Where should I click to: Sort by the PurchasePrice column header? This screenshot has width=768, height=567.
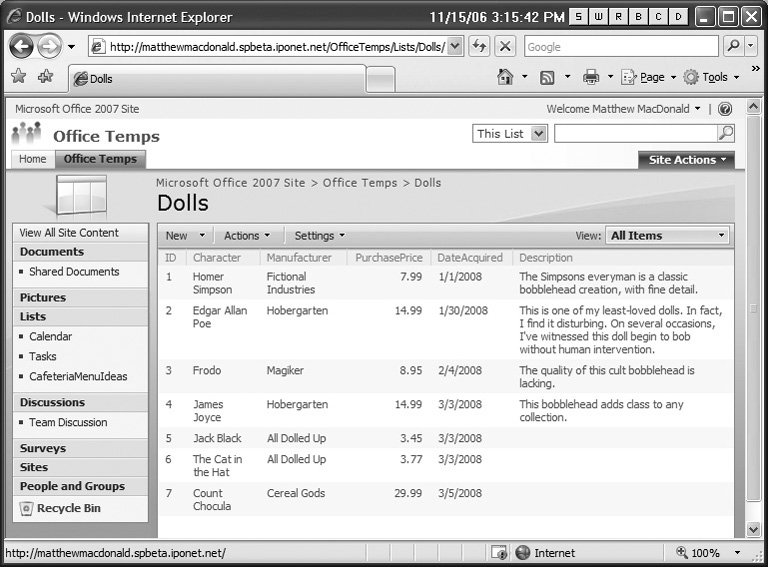(389, 258)
